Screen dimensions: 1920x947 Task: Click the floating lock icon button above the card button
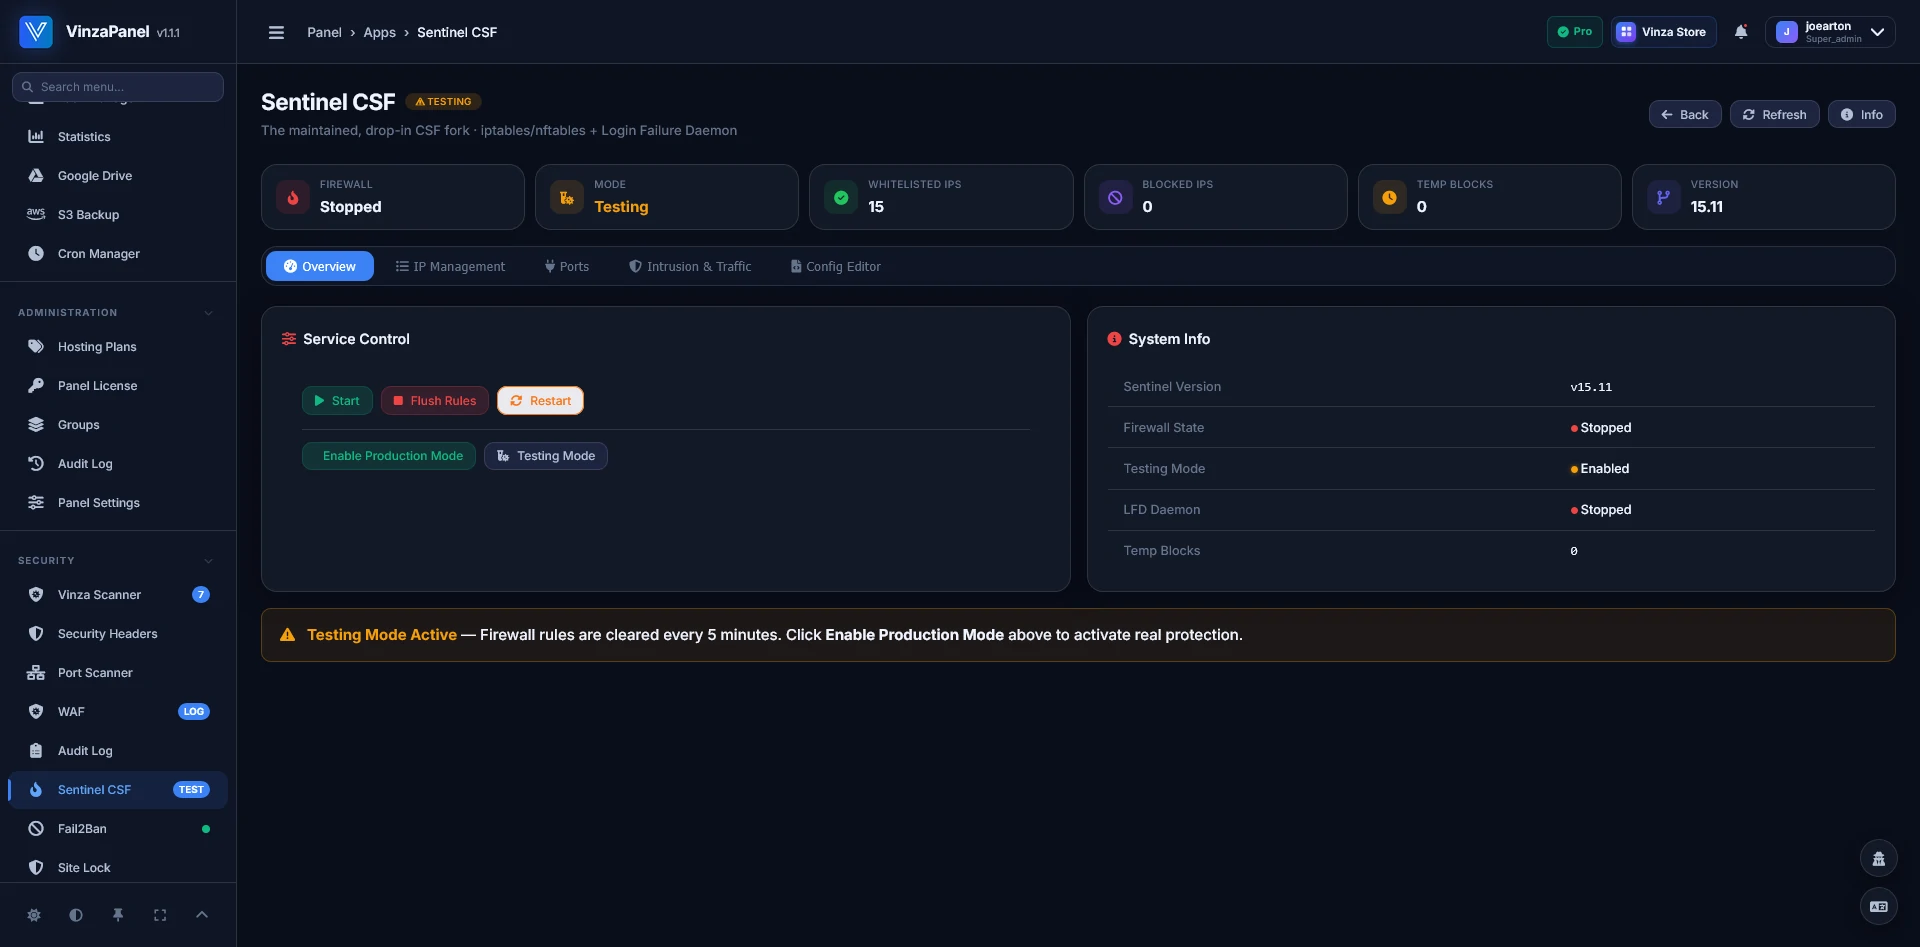coord(1879,859)
